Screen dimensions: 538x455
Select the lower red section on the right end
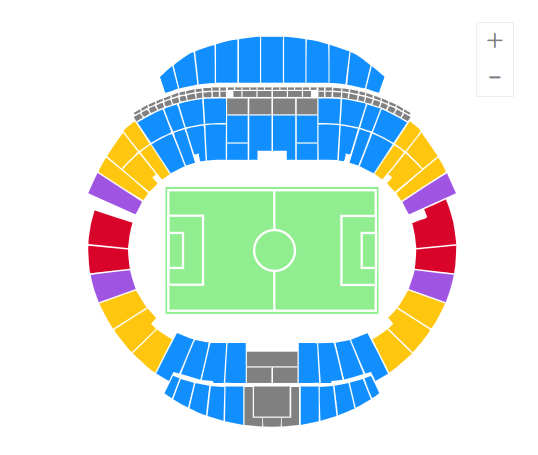pyautogui.click(x=436, y=259)
